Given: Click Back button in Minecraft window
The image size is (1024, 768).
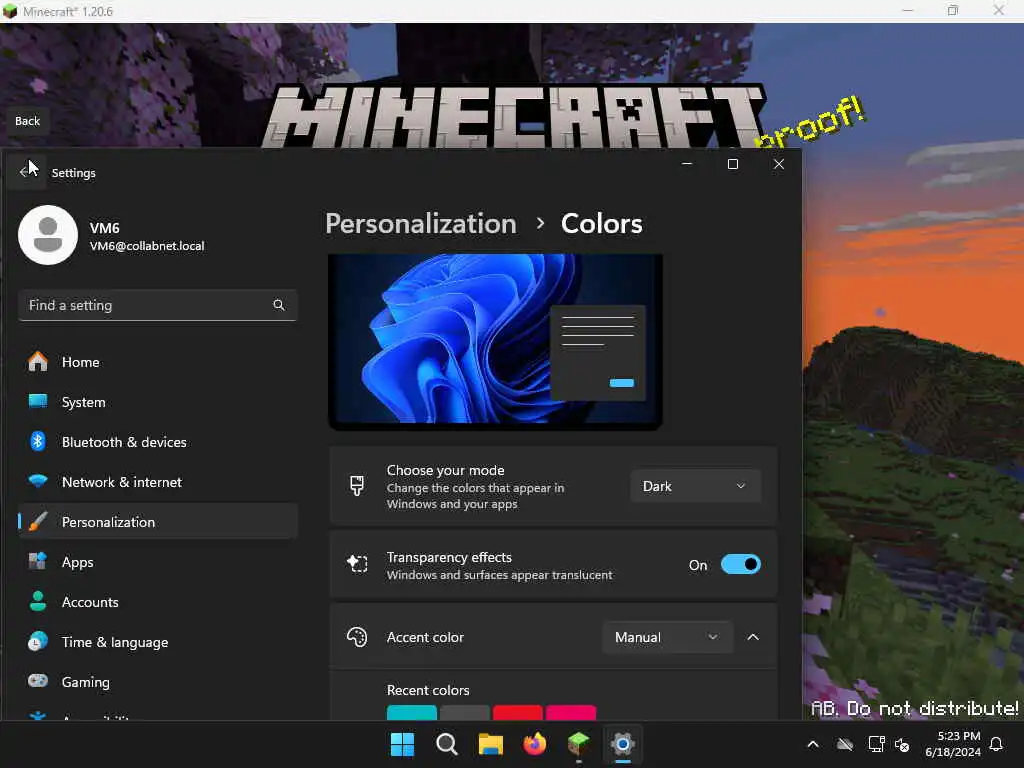Looking at the screenshot, I should pyautogui.click(x=27, y=121).
